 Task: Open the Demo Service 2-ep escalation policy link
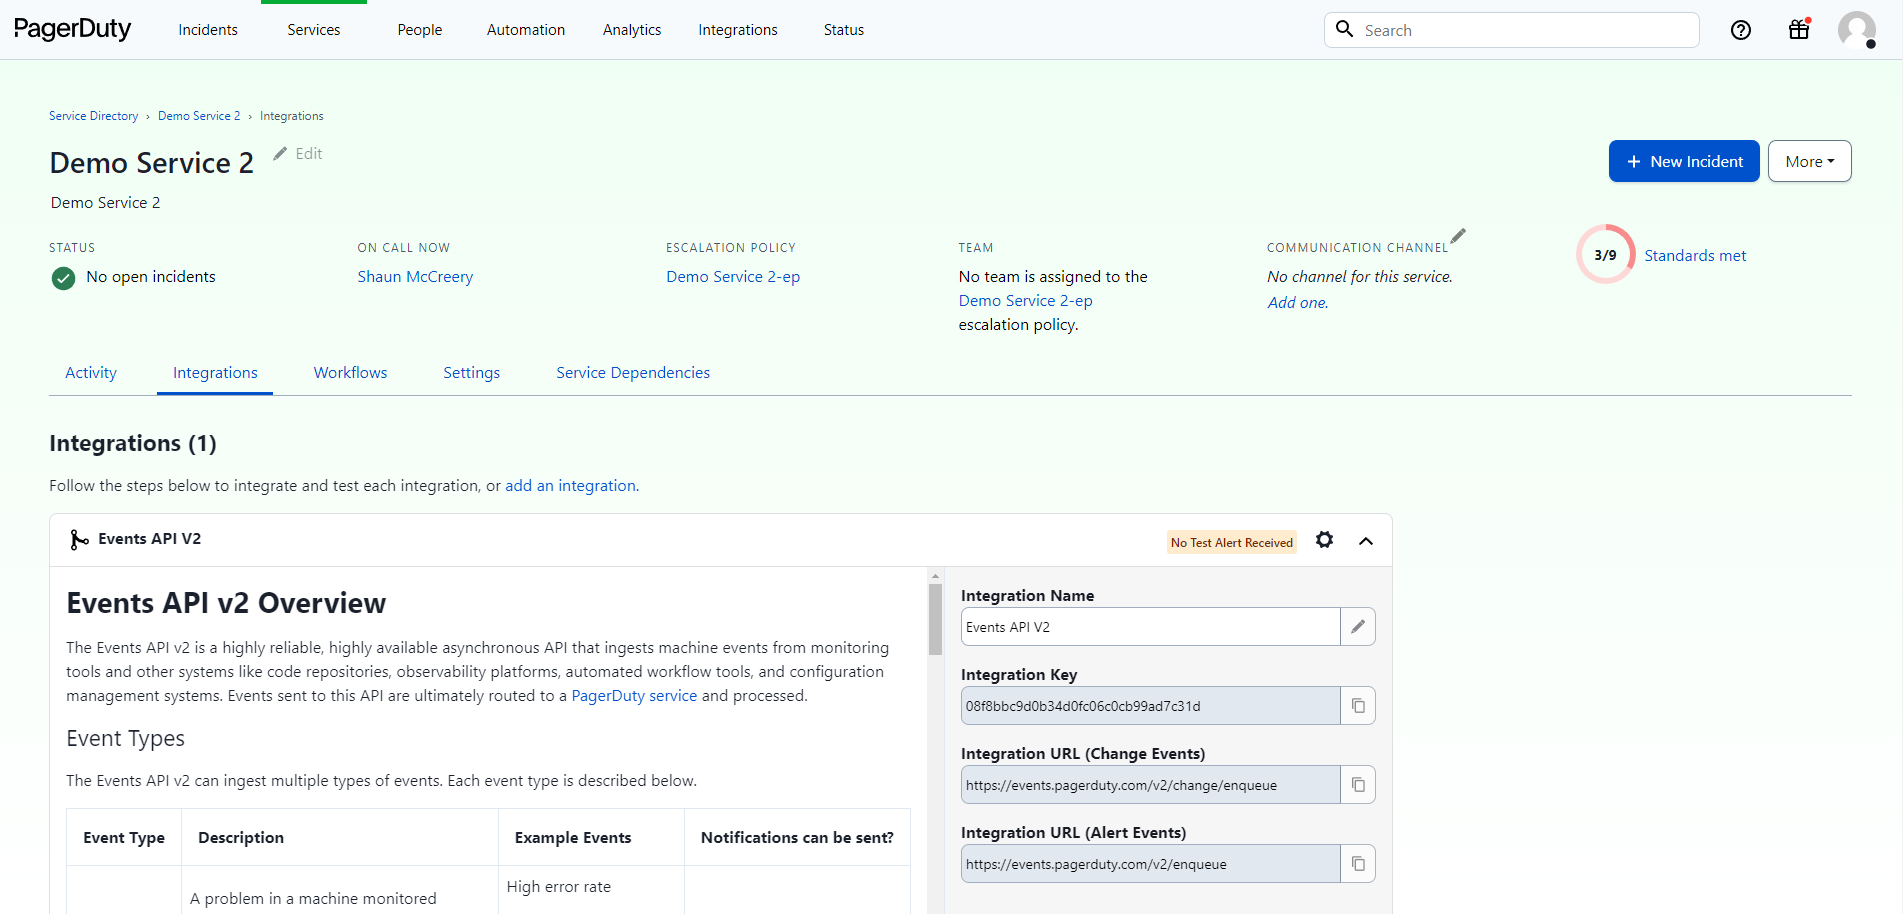pos(733,277)
